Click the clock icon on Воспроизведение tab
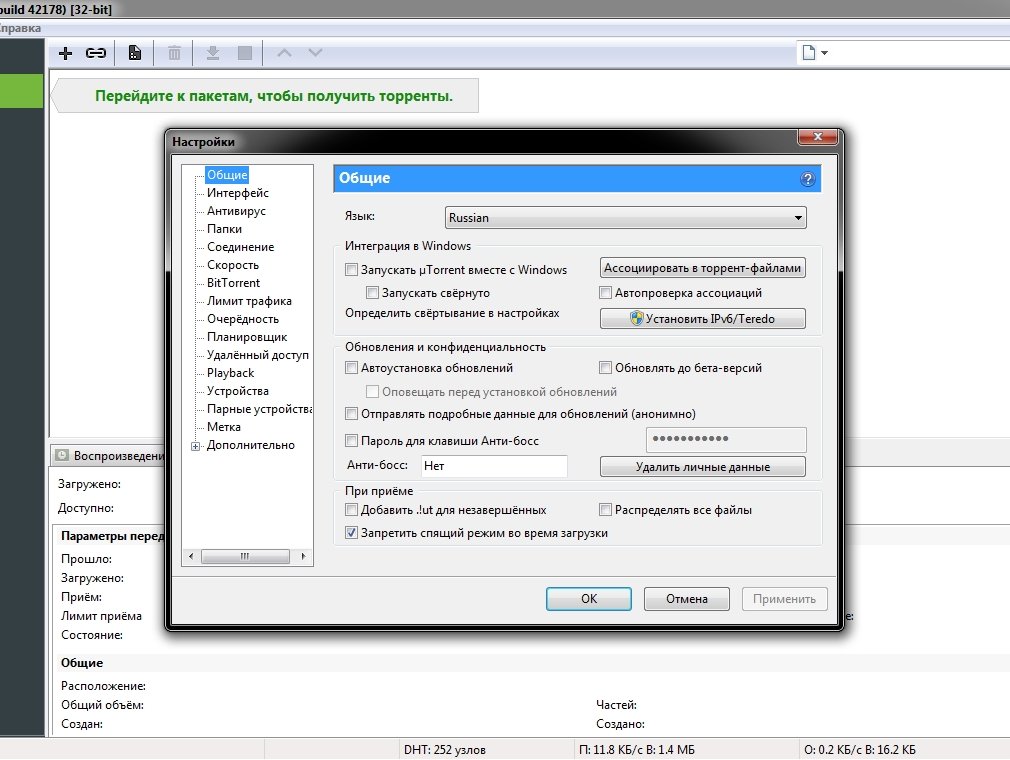 (62, 455)
